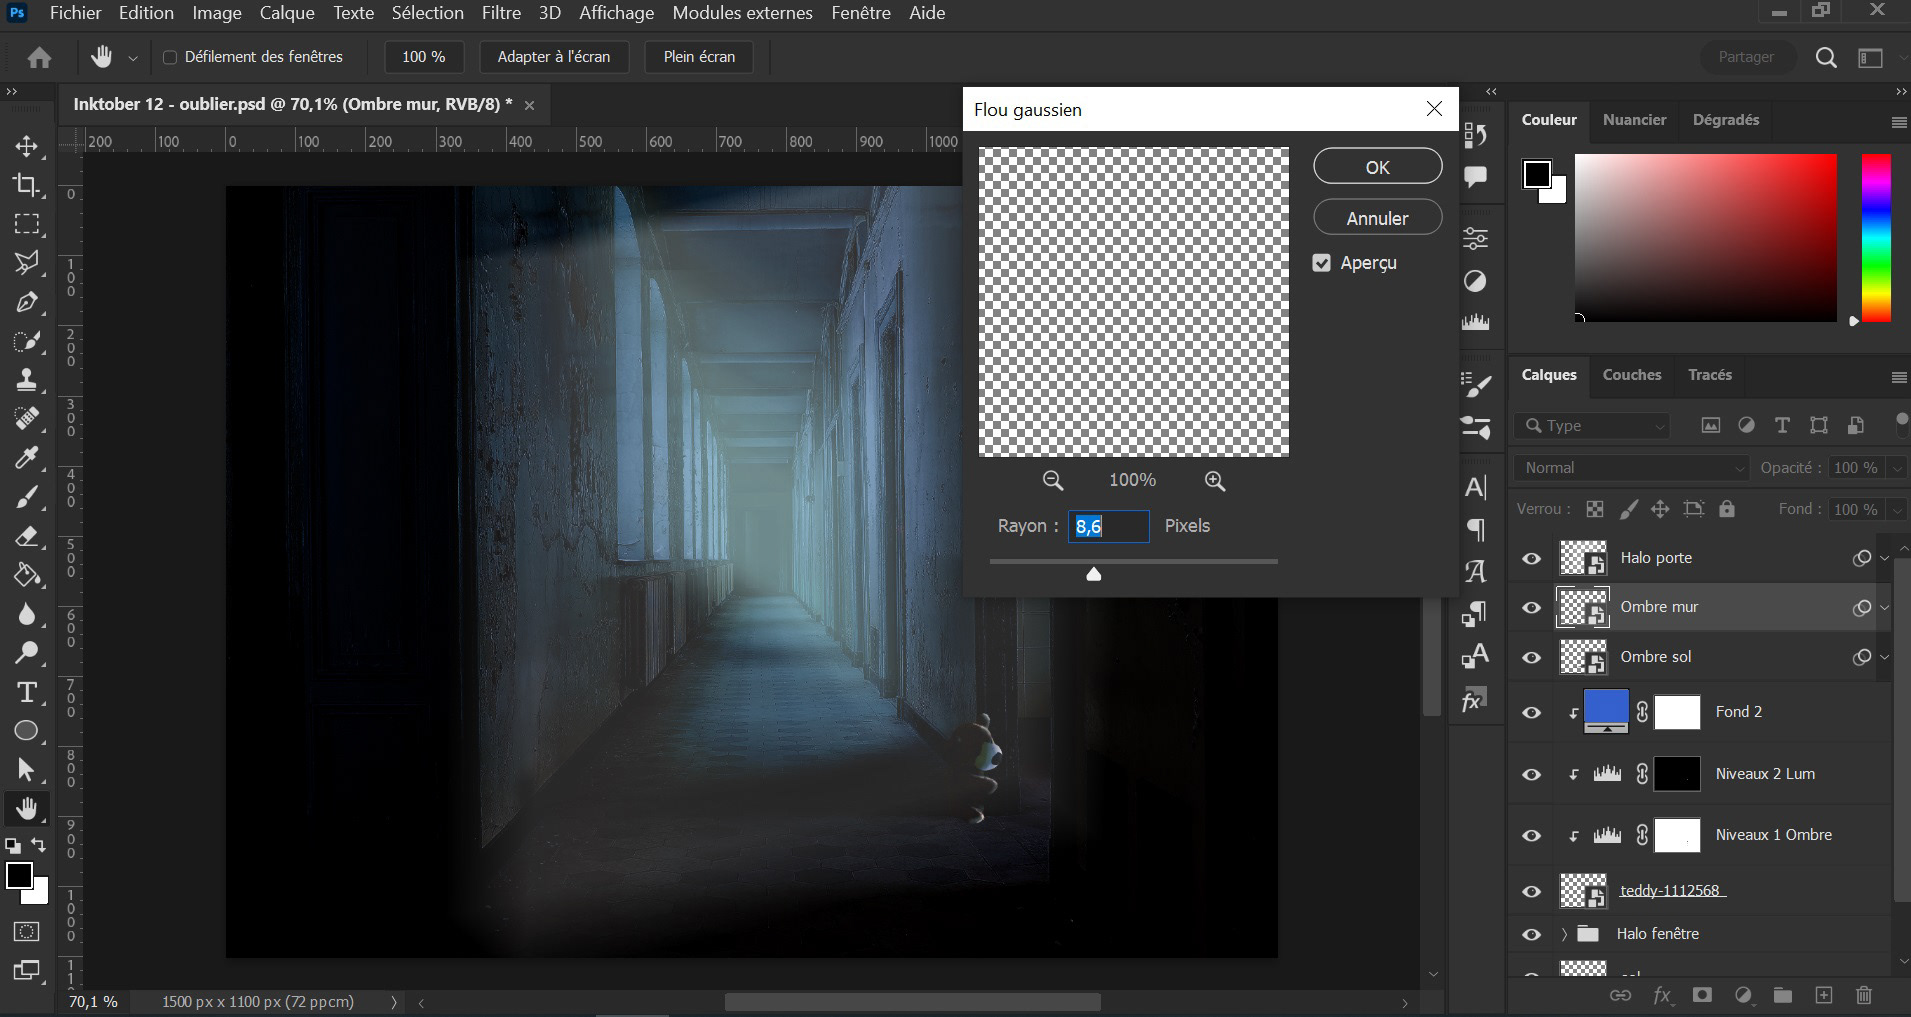Select the Type tool

coord(27,692)
